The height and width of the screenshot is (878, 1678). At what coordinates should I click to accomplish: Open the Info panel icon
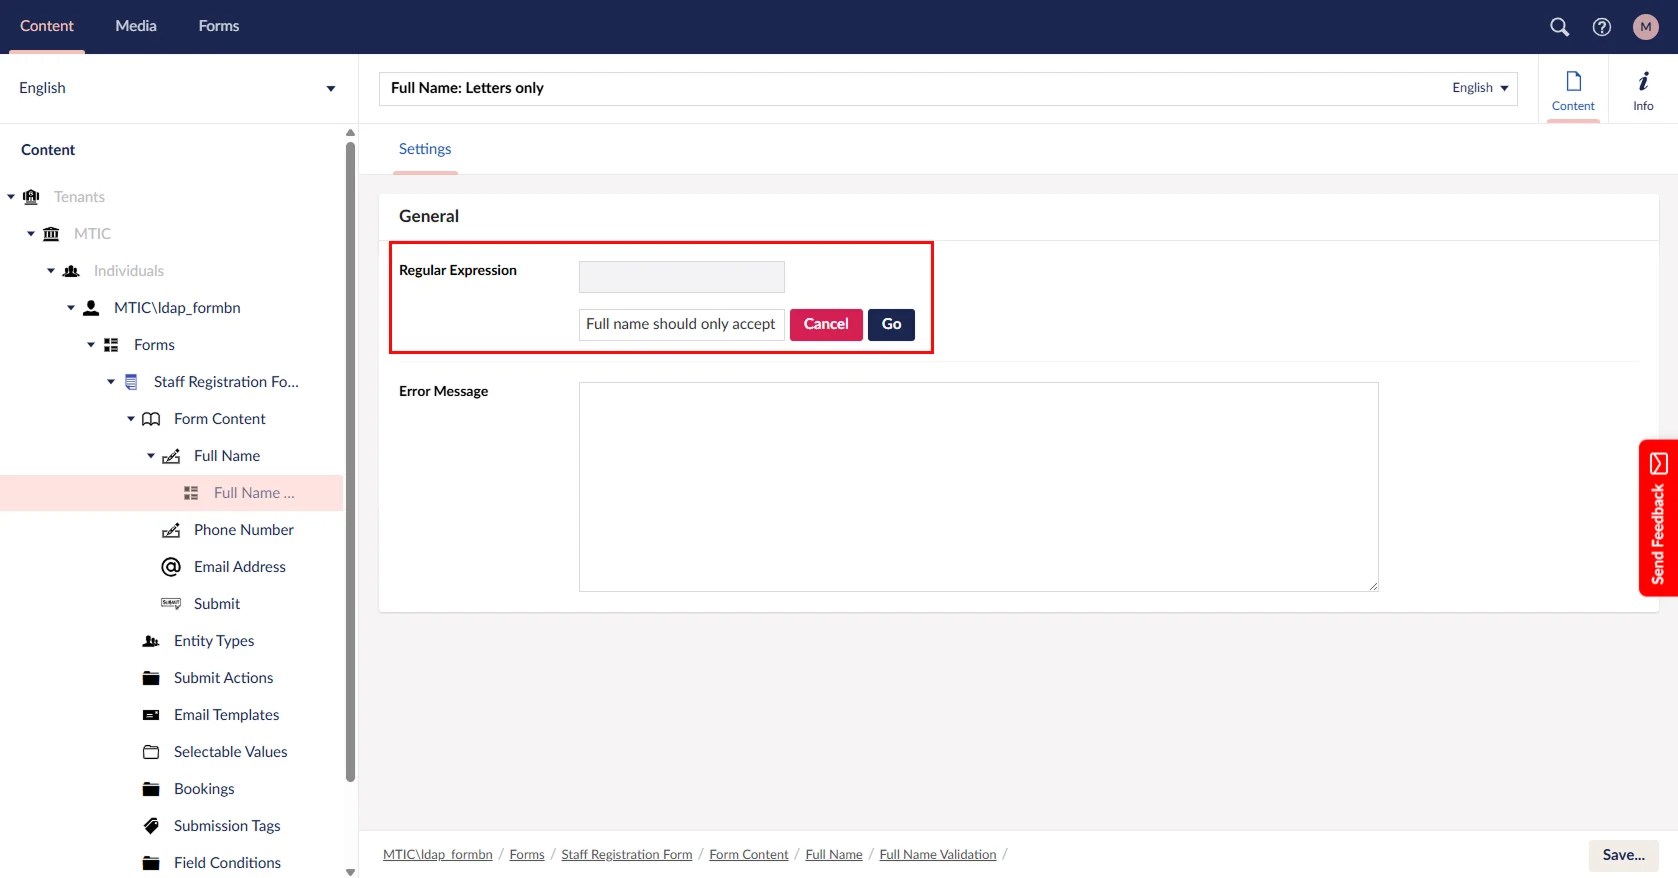[1643, 89]
